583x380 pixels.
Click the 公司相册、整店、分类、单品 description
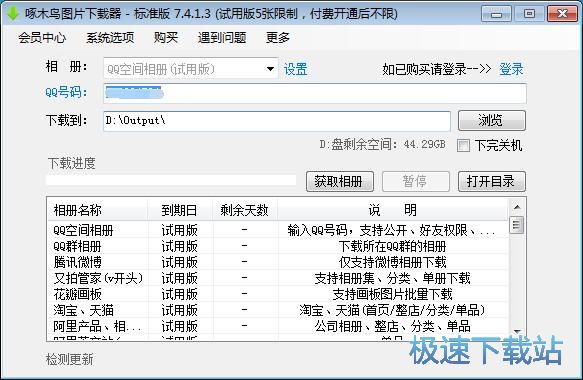pos(393,326)
